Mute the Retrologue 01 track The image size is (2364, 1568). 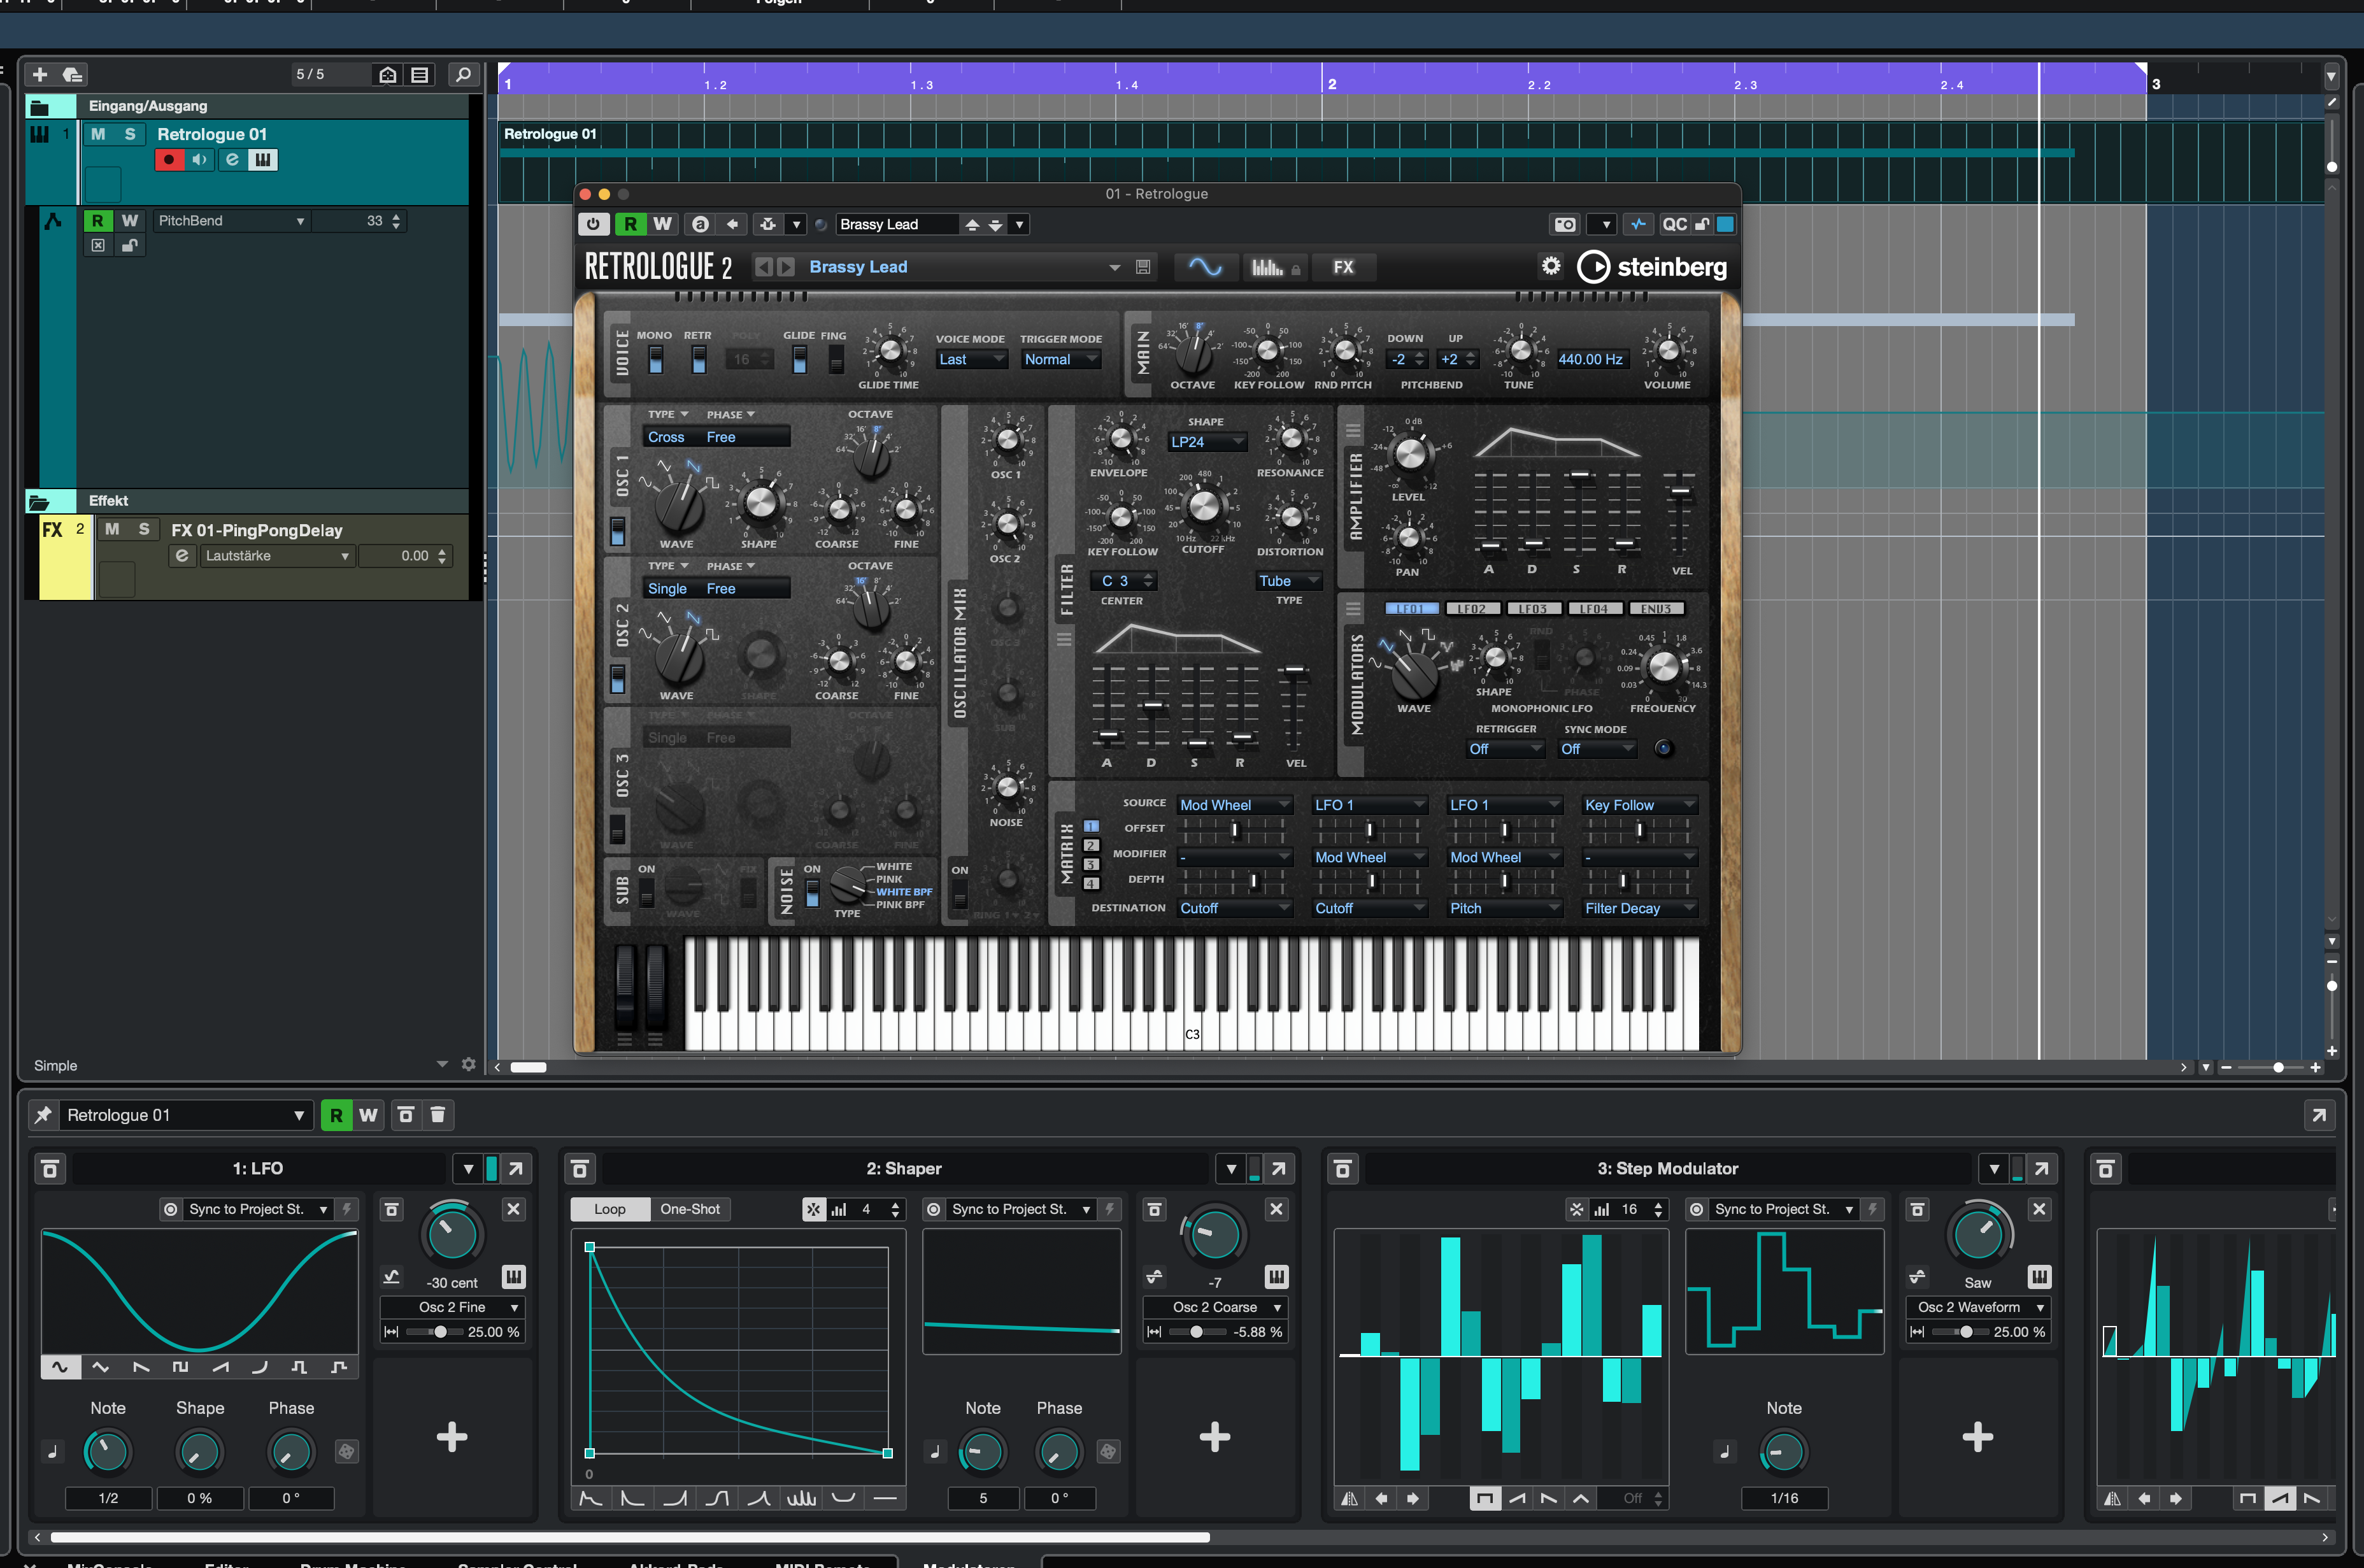[98, 134]
